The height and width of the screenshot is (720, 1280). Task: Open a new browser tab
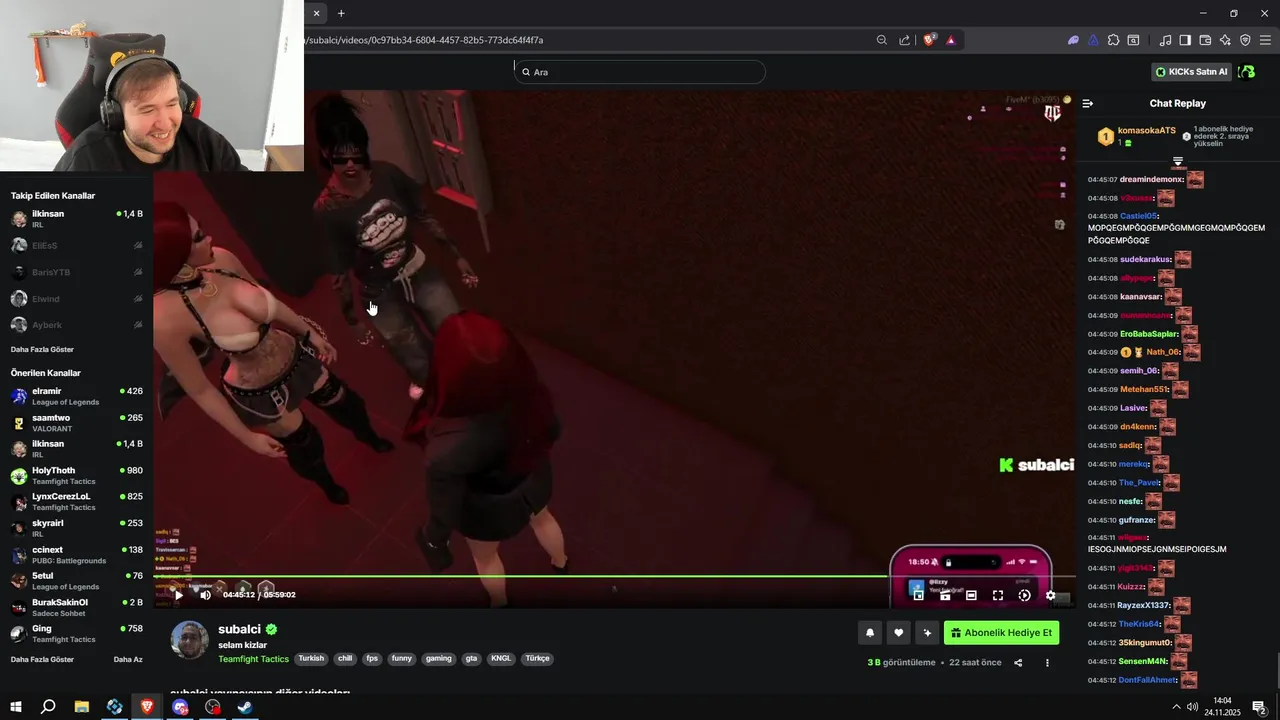pyautogui.click(x=341, y=13)
